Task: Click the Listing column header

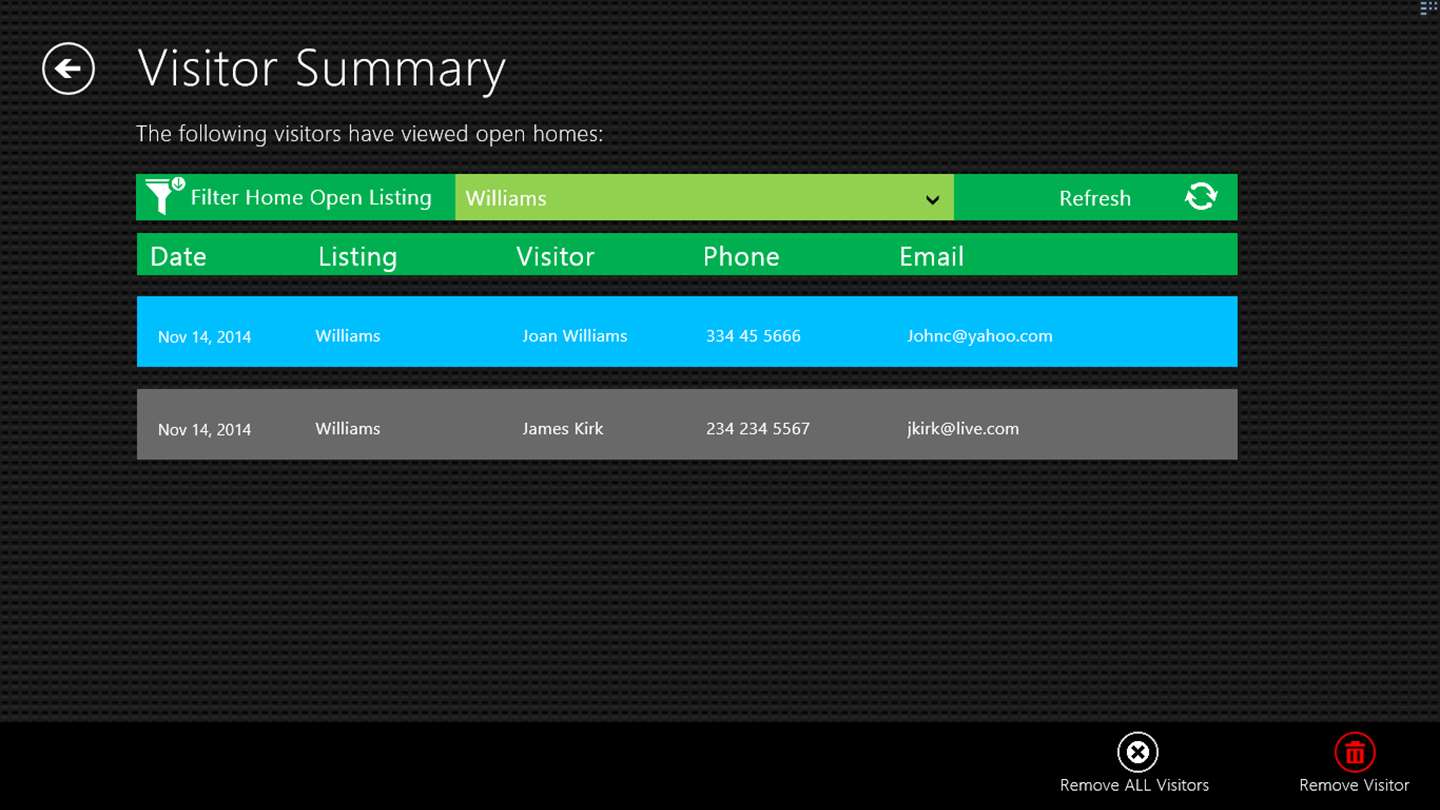Action: click(357, 257)
